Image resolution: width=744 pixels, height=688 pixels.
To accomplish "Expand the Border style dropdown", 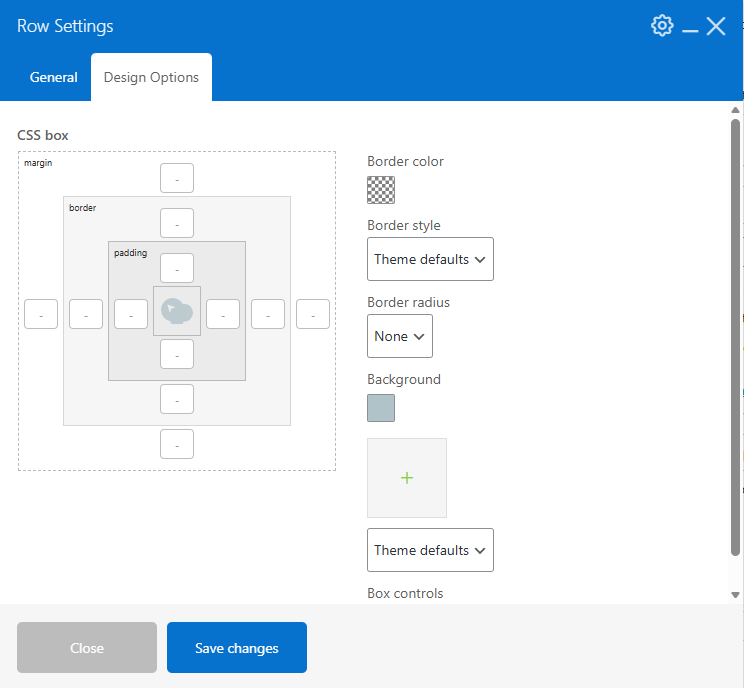I will (430, 259).
